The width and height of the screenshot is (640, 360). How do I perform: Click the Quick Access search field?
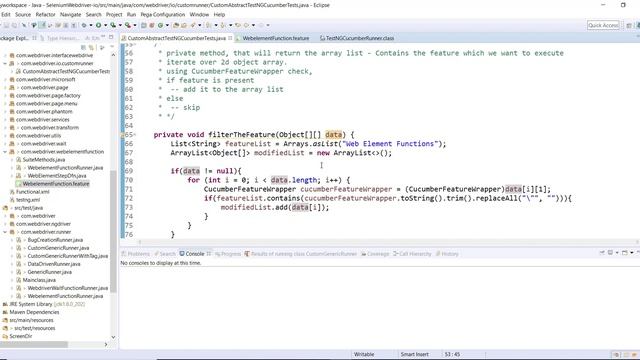(603, 25)
